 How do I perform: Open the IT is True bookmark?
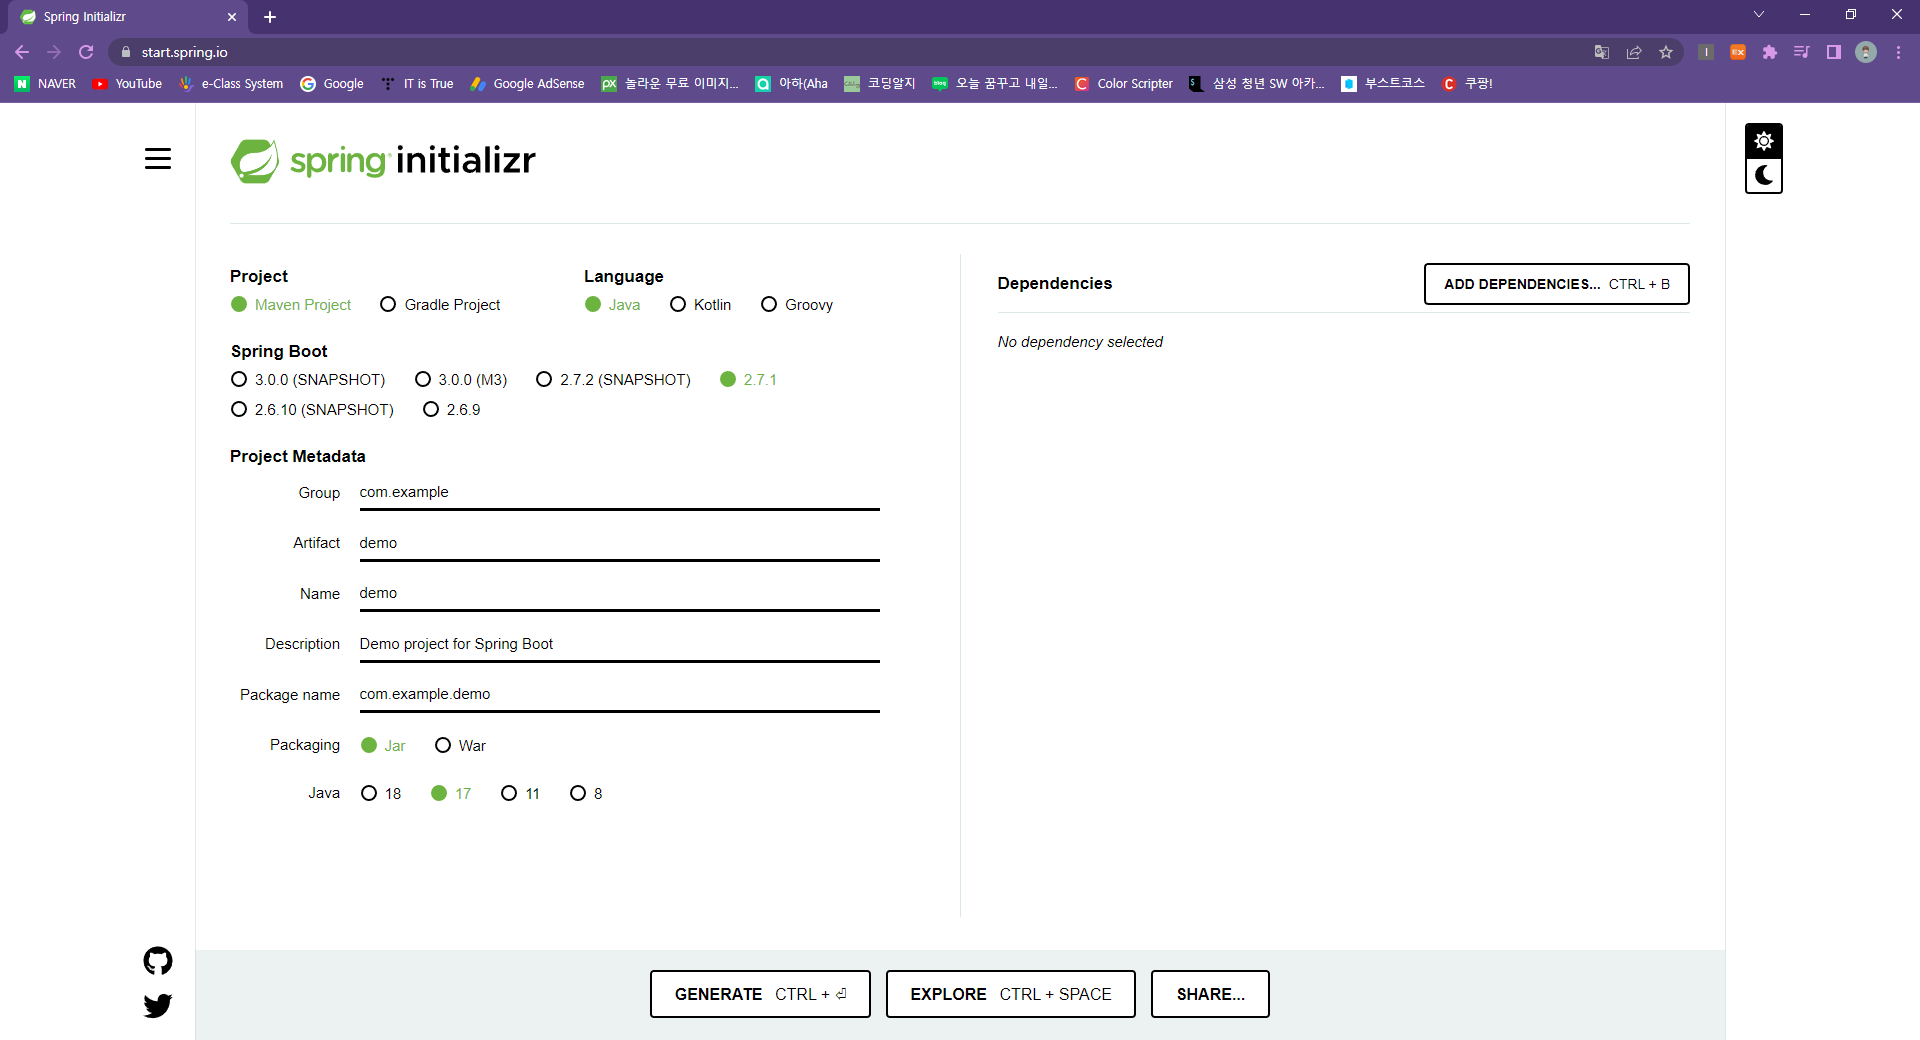point(418,84)
